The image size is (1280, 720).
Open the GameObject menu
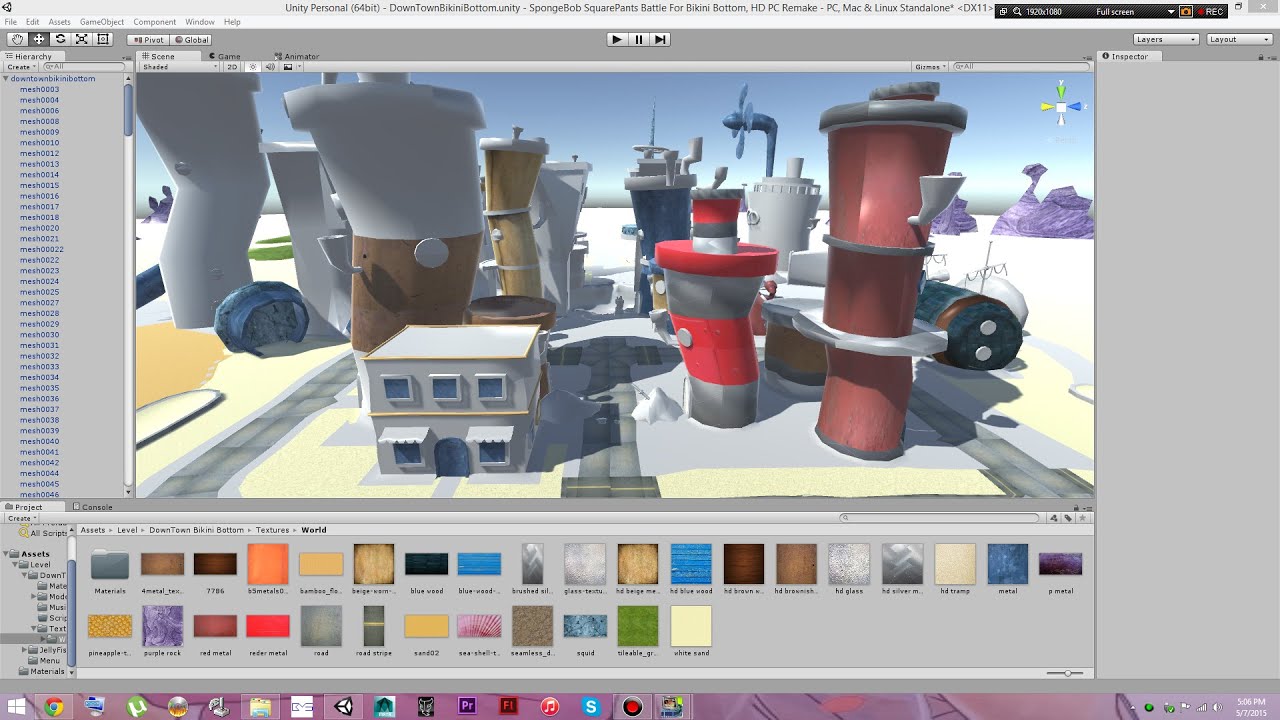pyautogui.click(x=102, y=22)
